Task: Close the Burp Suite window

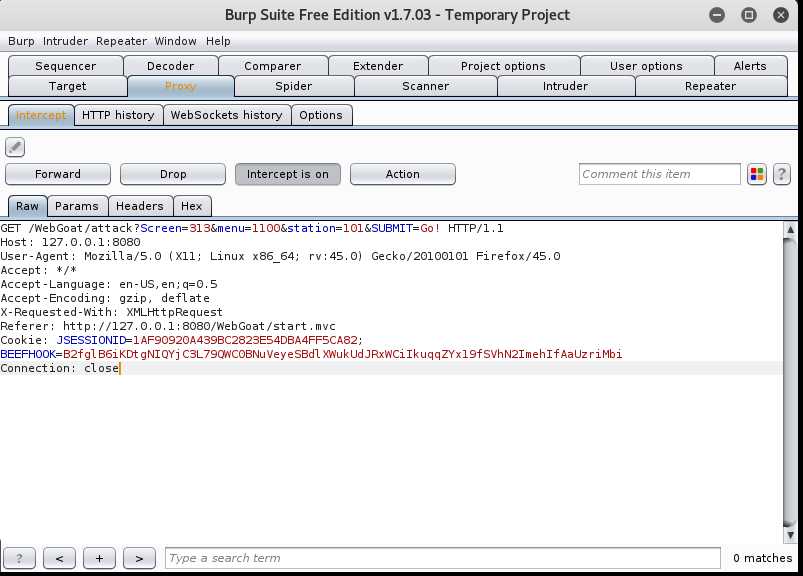Action: 780,15
